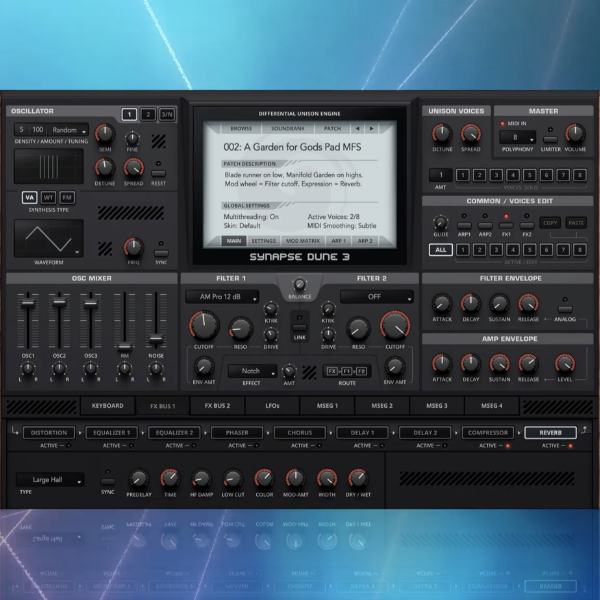
Task: Toggle the reverb Sync switch
Action: 108,481
